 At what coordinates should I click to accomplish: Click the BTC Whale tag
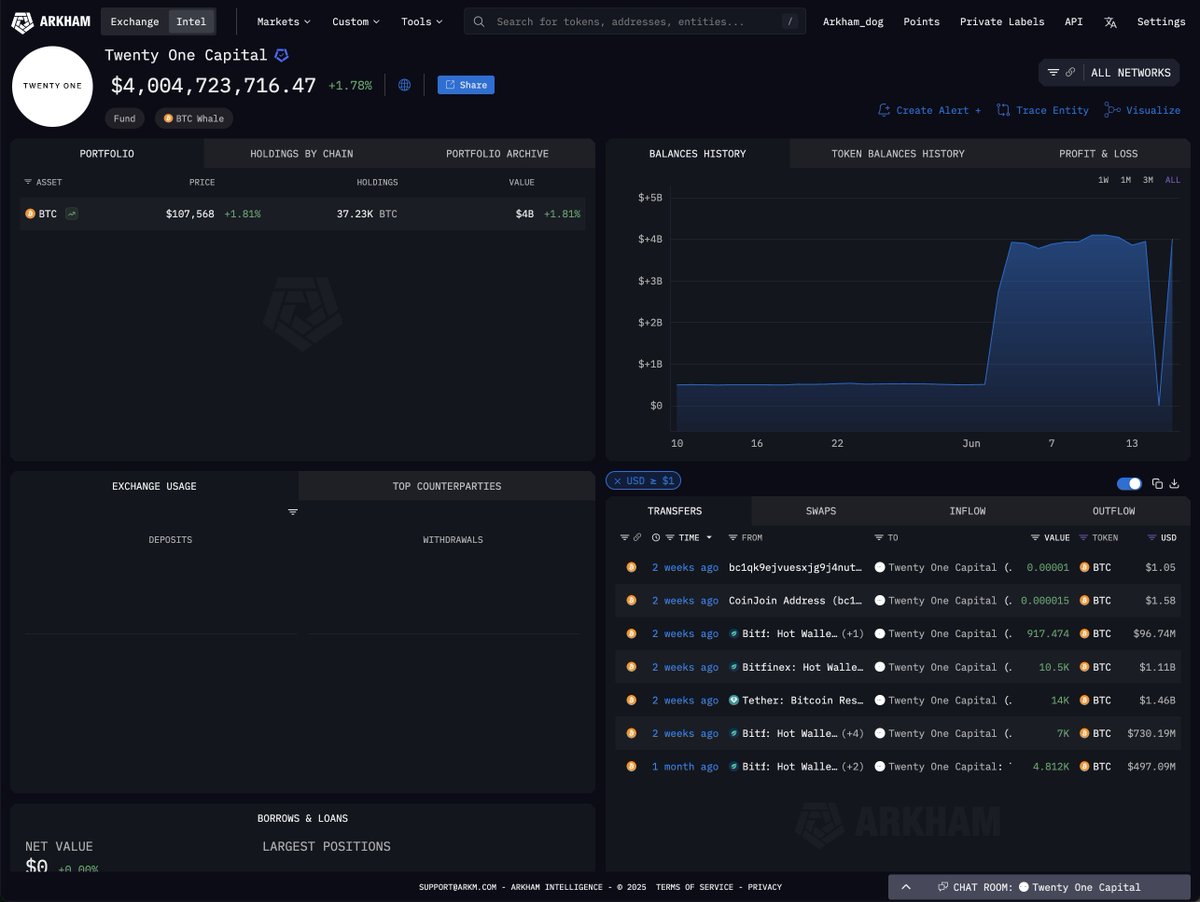point(194,118)
